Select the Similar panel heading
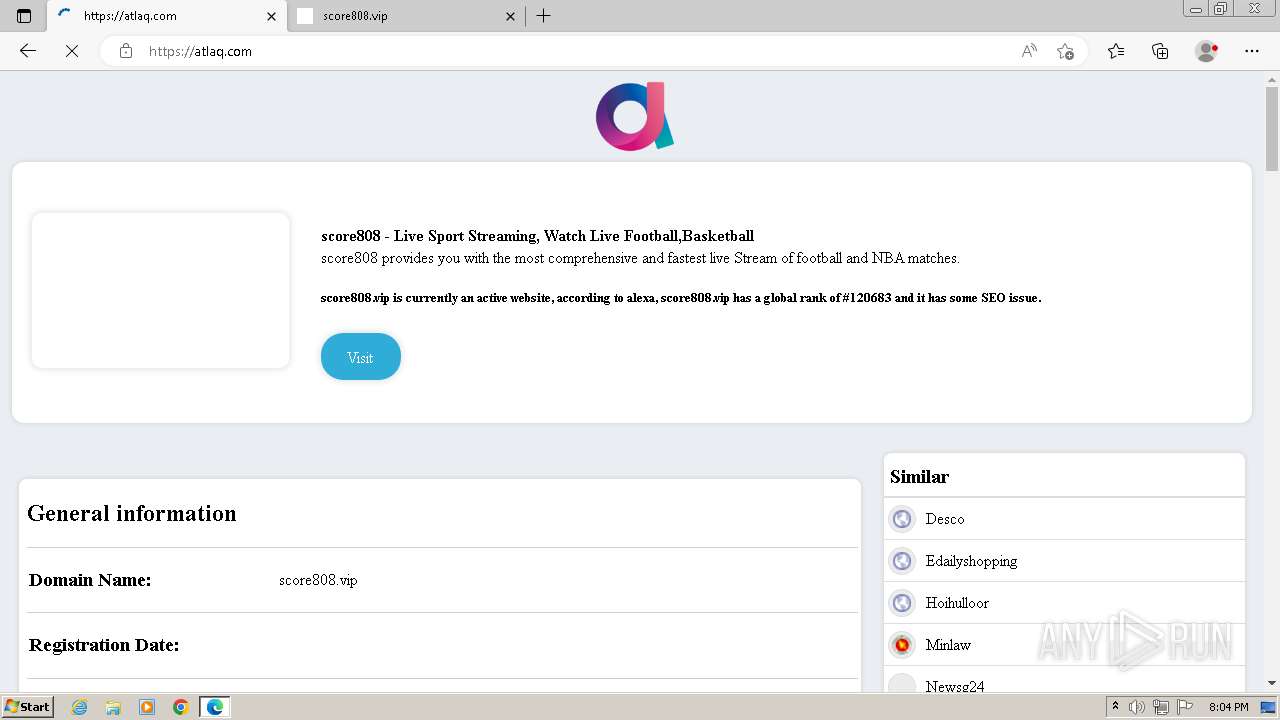The image size is (1280, 720). [919, 477]
